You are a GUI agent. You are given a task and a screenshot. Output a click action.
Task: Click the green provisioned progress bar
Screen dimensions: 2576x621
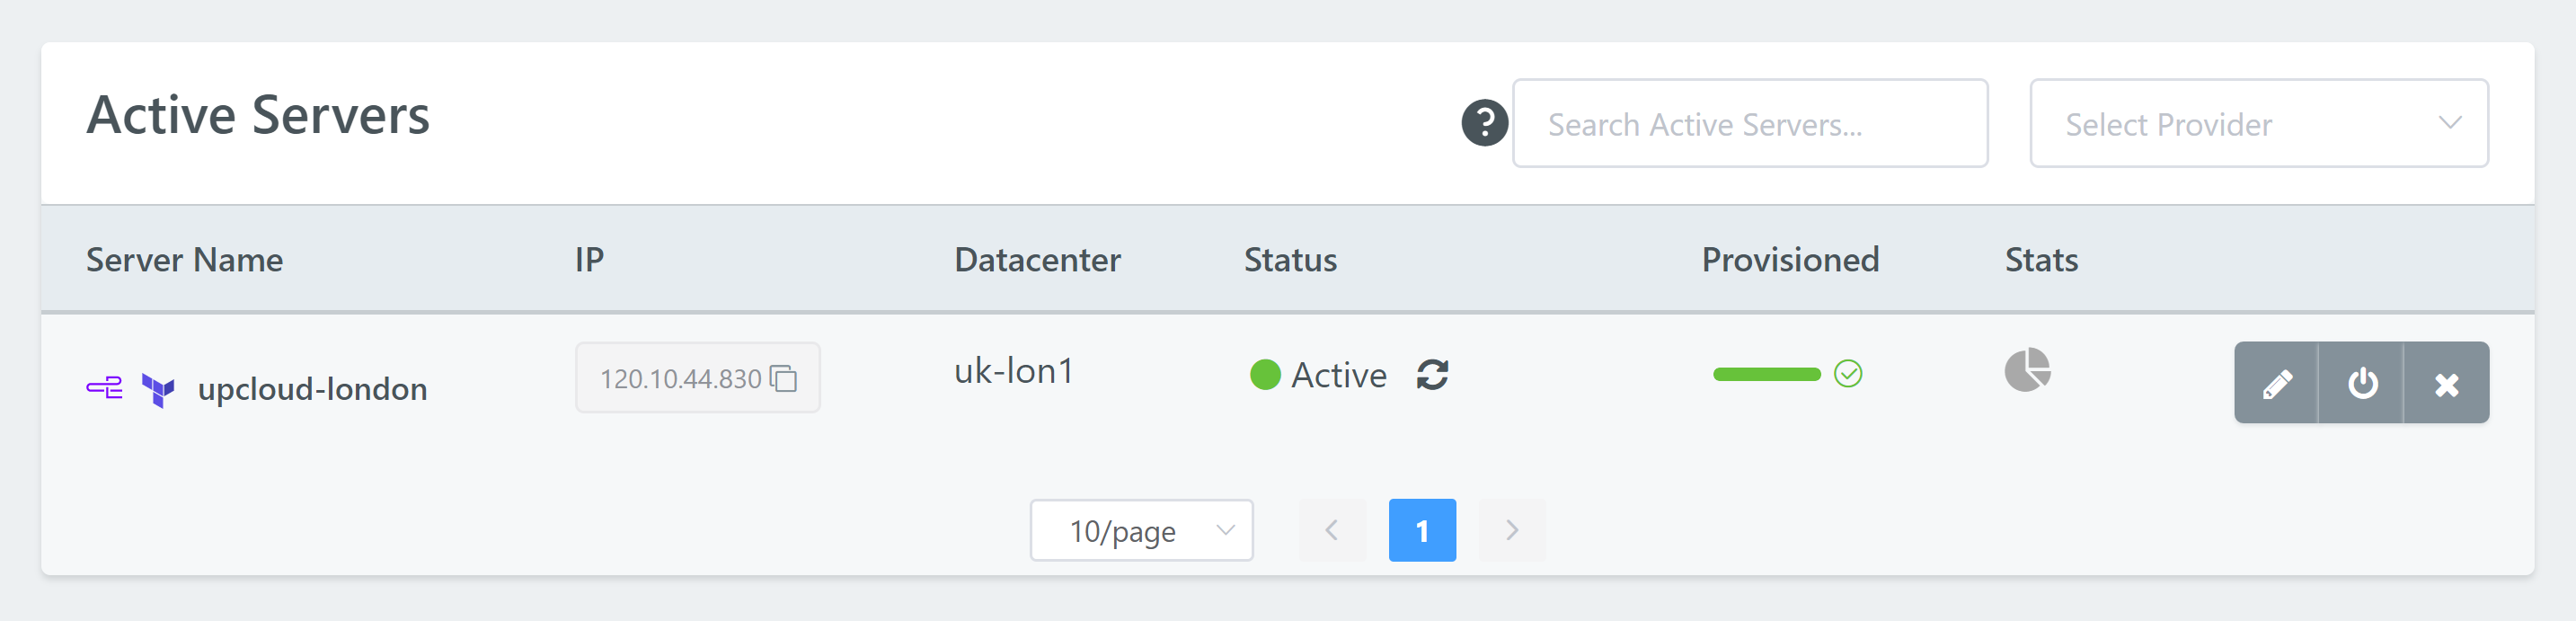[1766, 374]
